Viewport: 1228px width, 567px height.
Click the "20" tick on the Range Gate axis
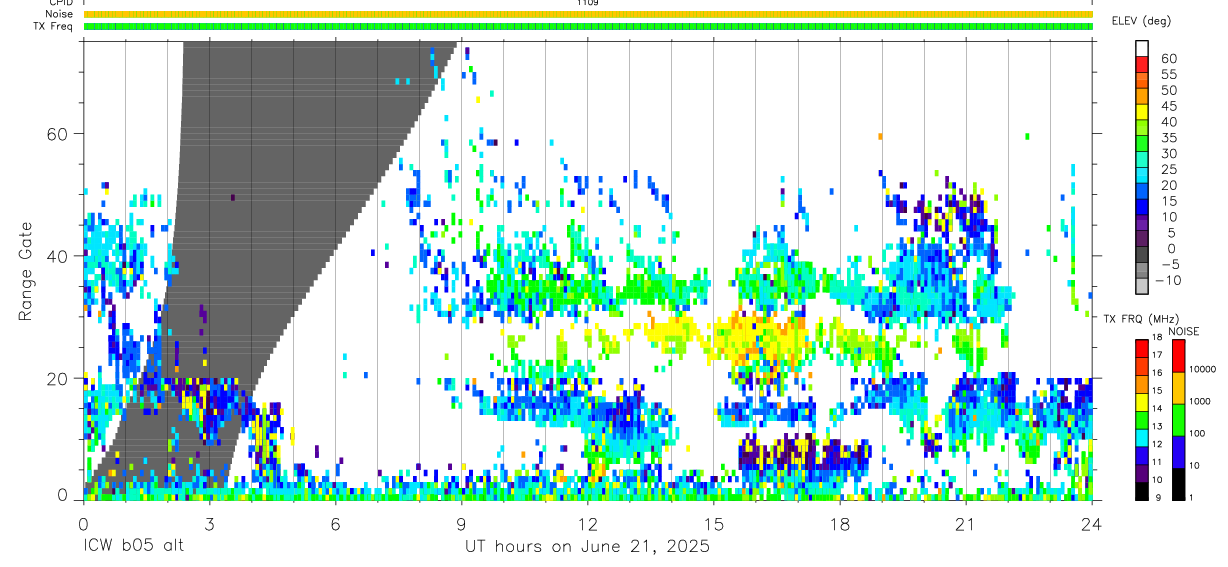[58, 378]
